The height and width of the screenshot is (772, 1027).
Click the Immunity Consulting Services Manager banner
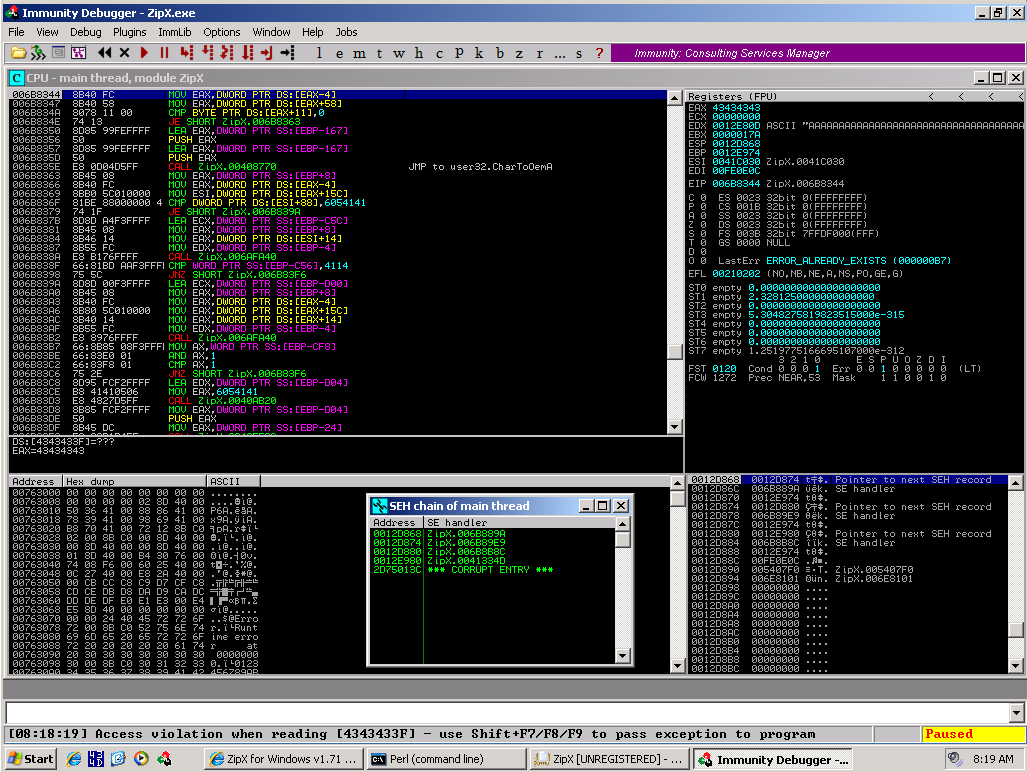tap(817, 53)
